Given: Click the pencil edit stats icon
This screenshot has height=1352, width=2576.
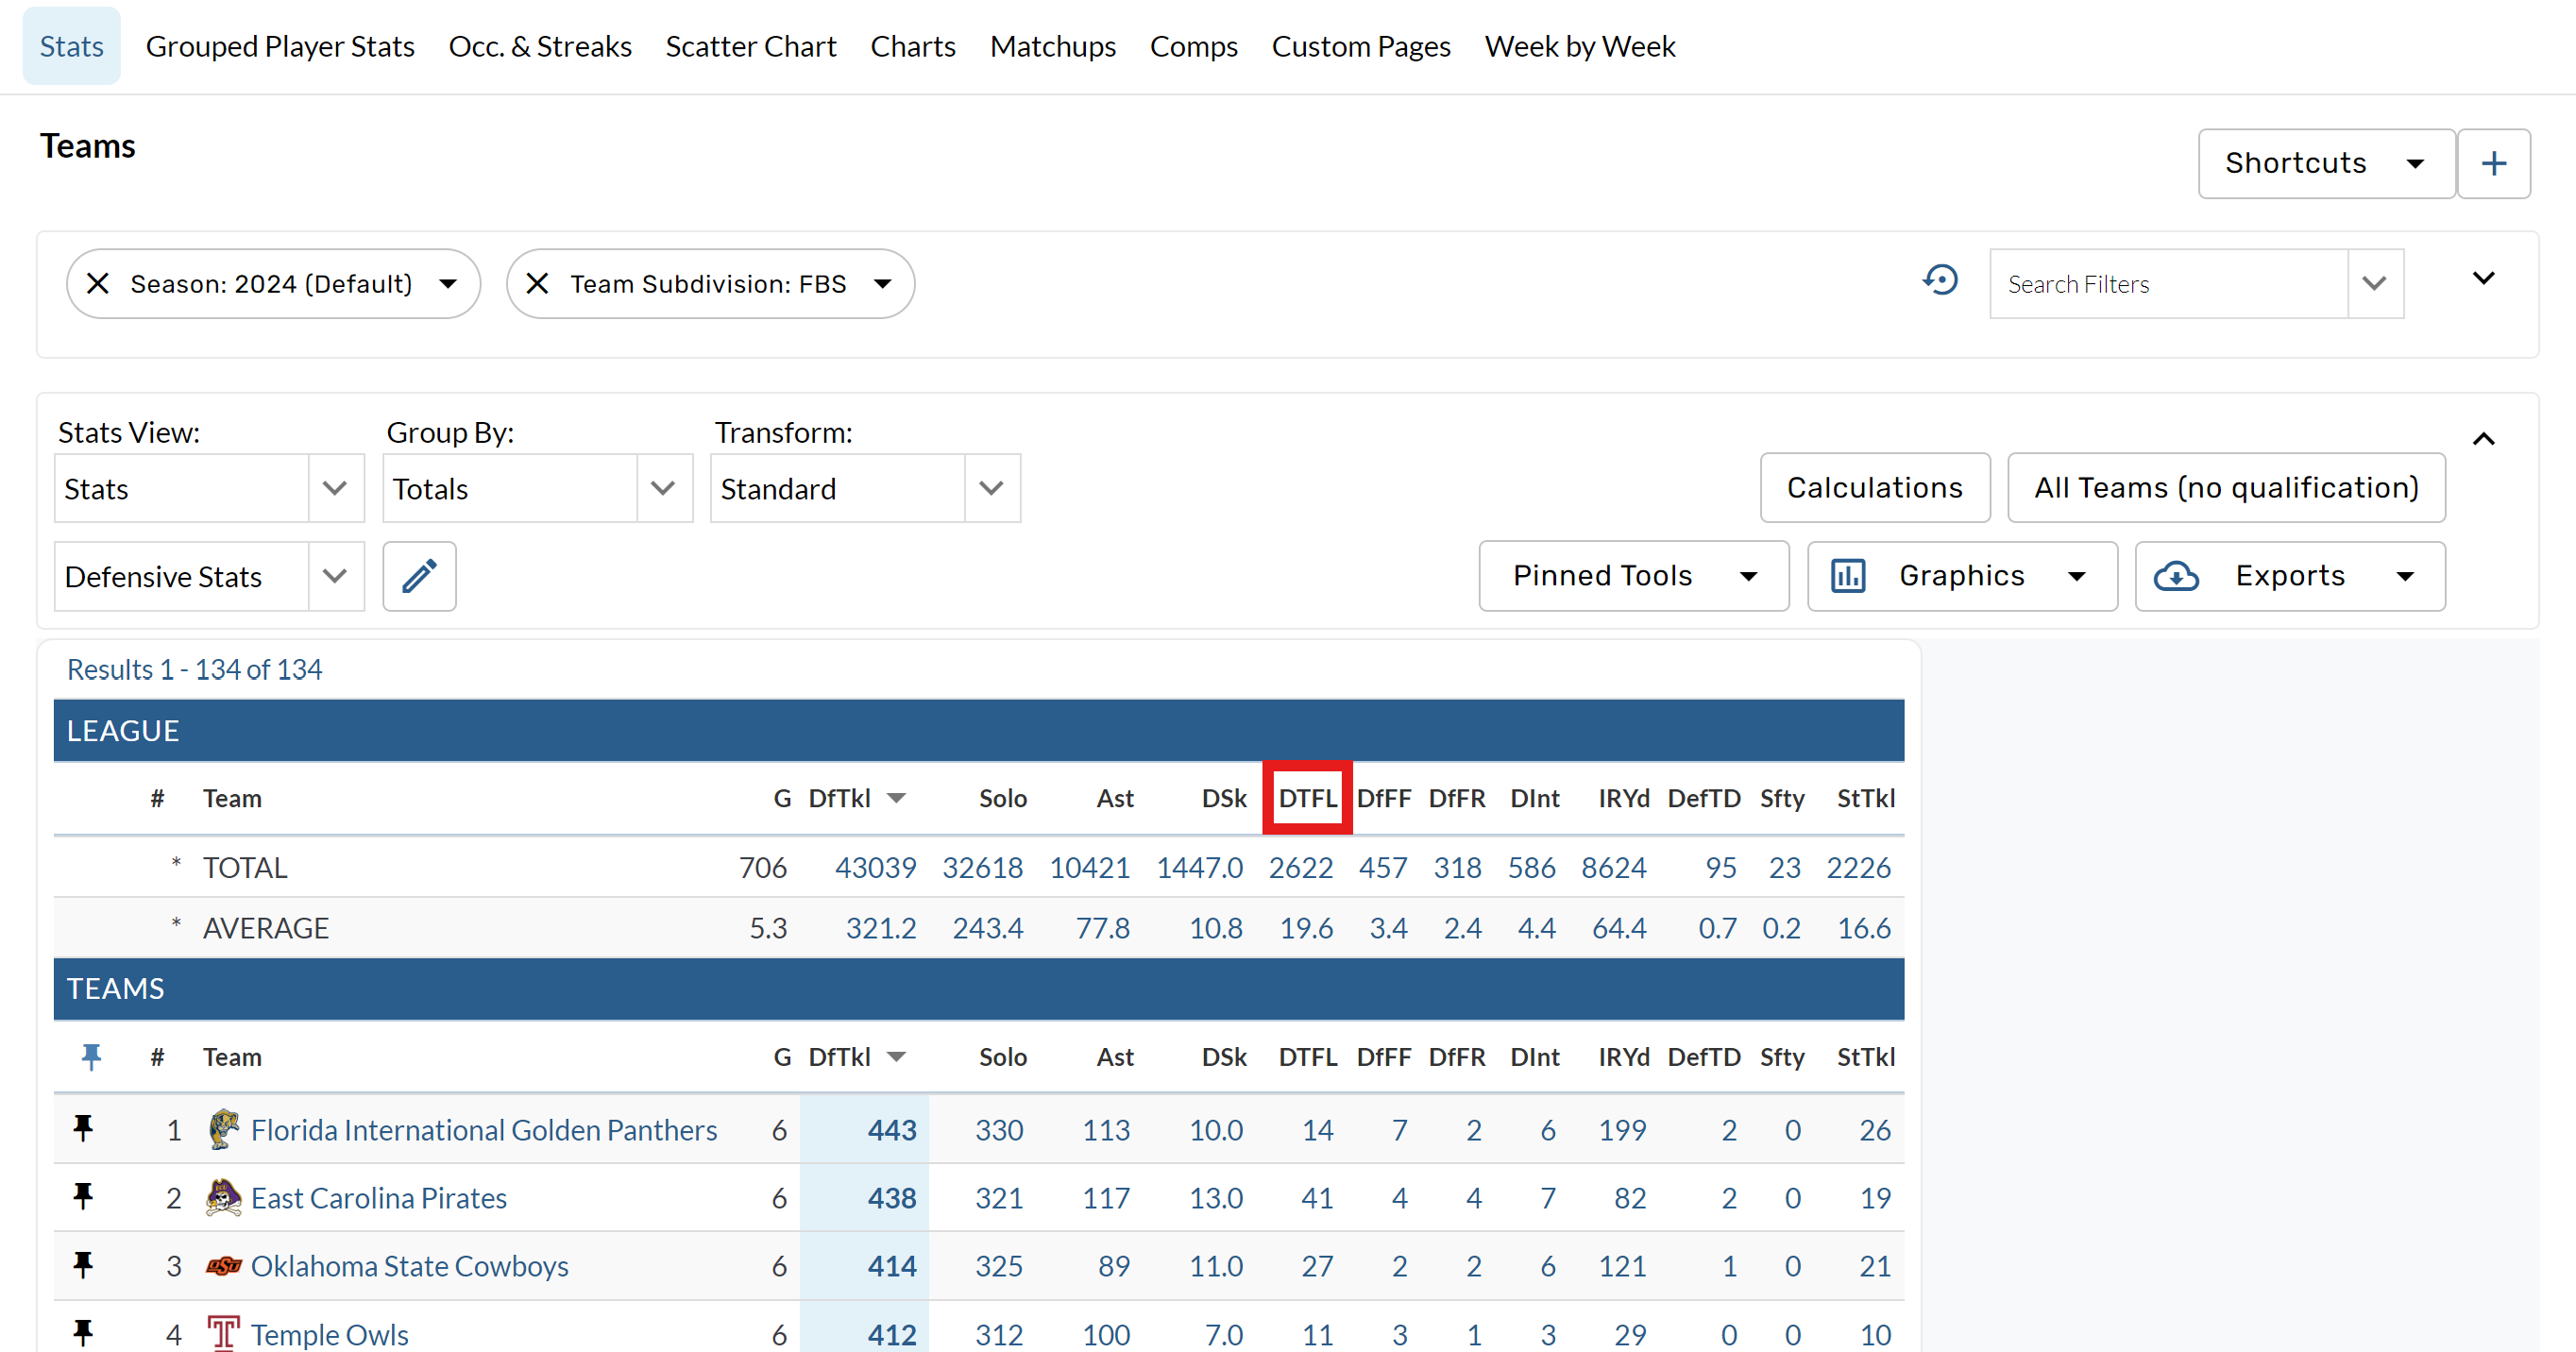Looking at the screenshot, I should (x=419, y=576).
